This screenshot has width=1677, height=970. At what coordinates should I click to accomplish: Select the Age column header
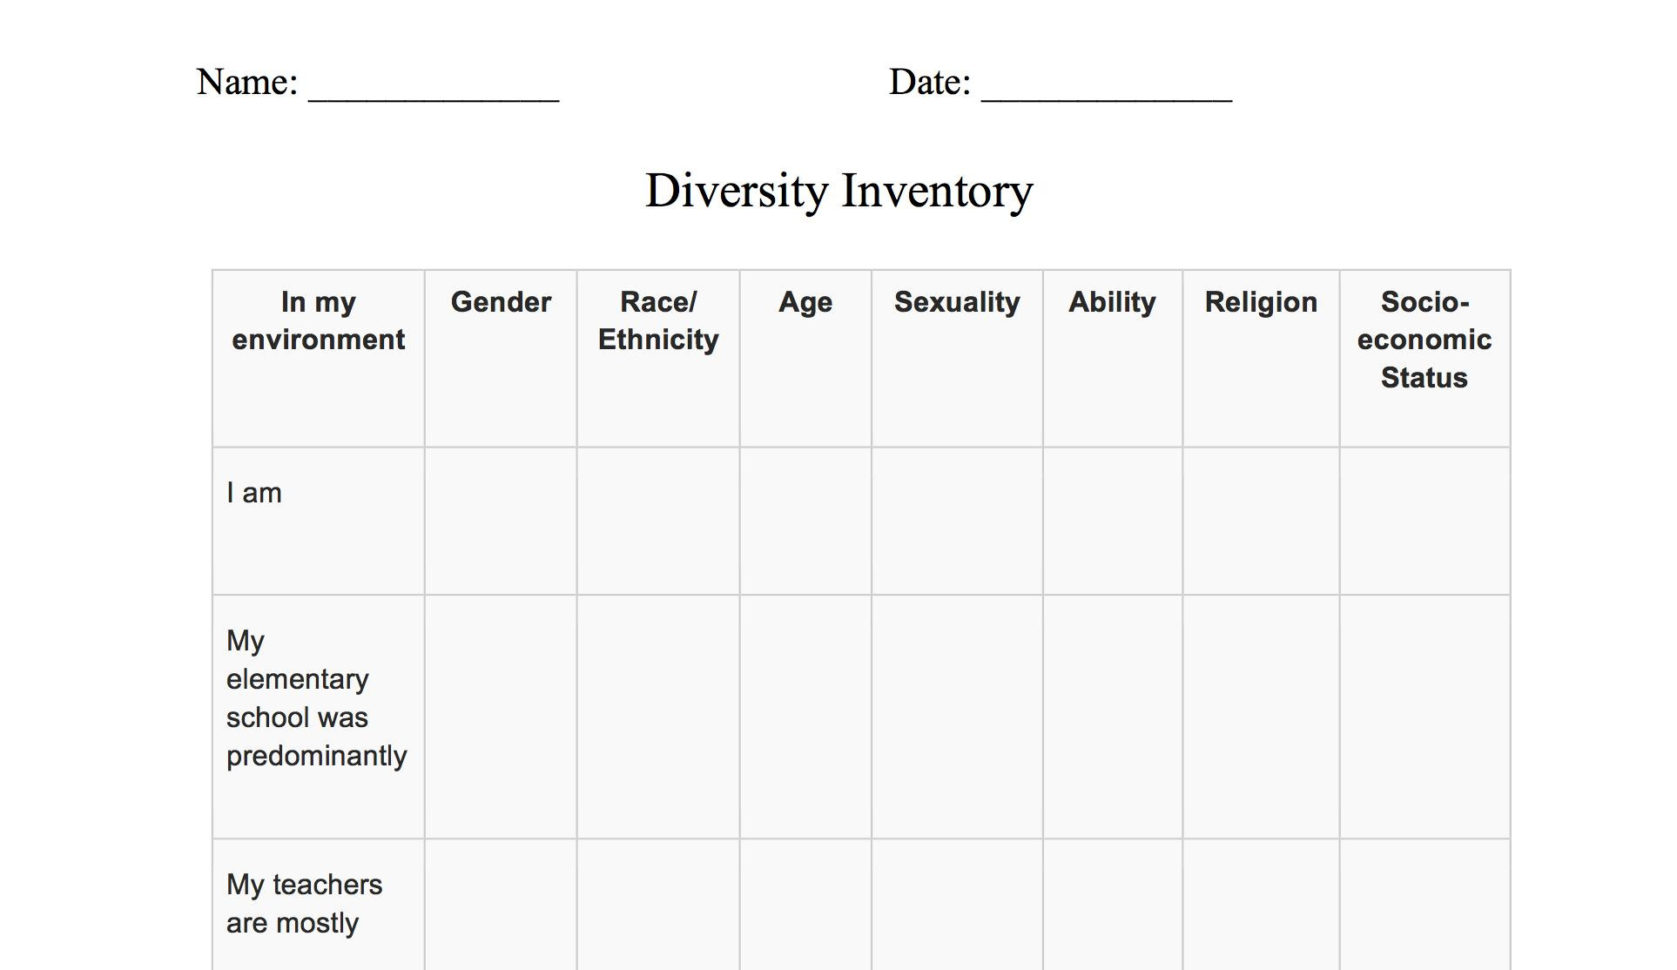[805, 302]
